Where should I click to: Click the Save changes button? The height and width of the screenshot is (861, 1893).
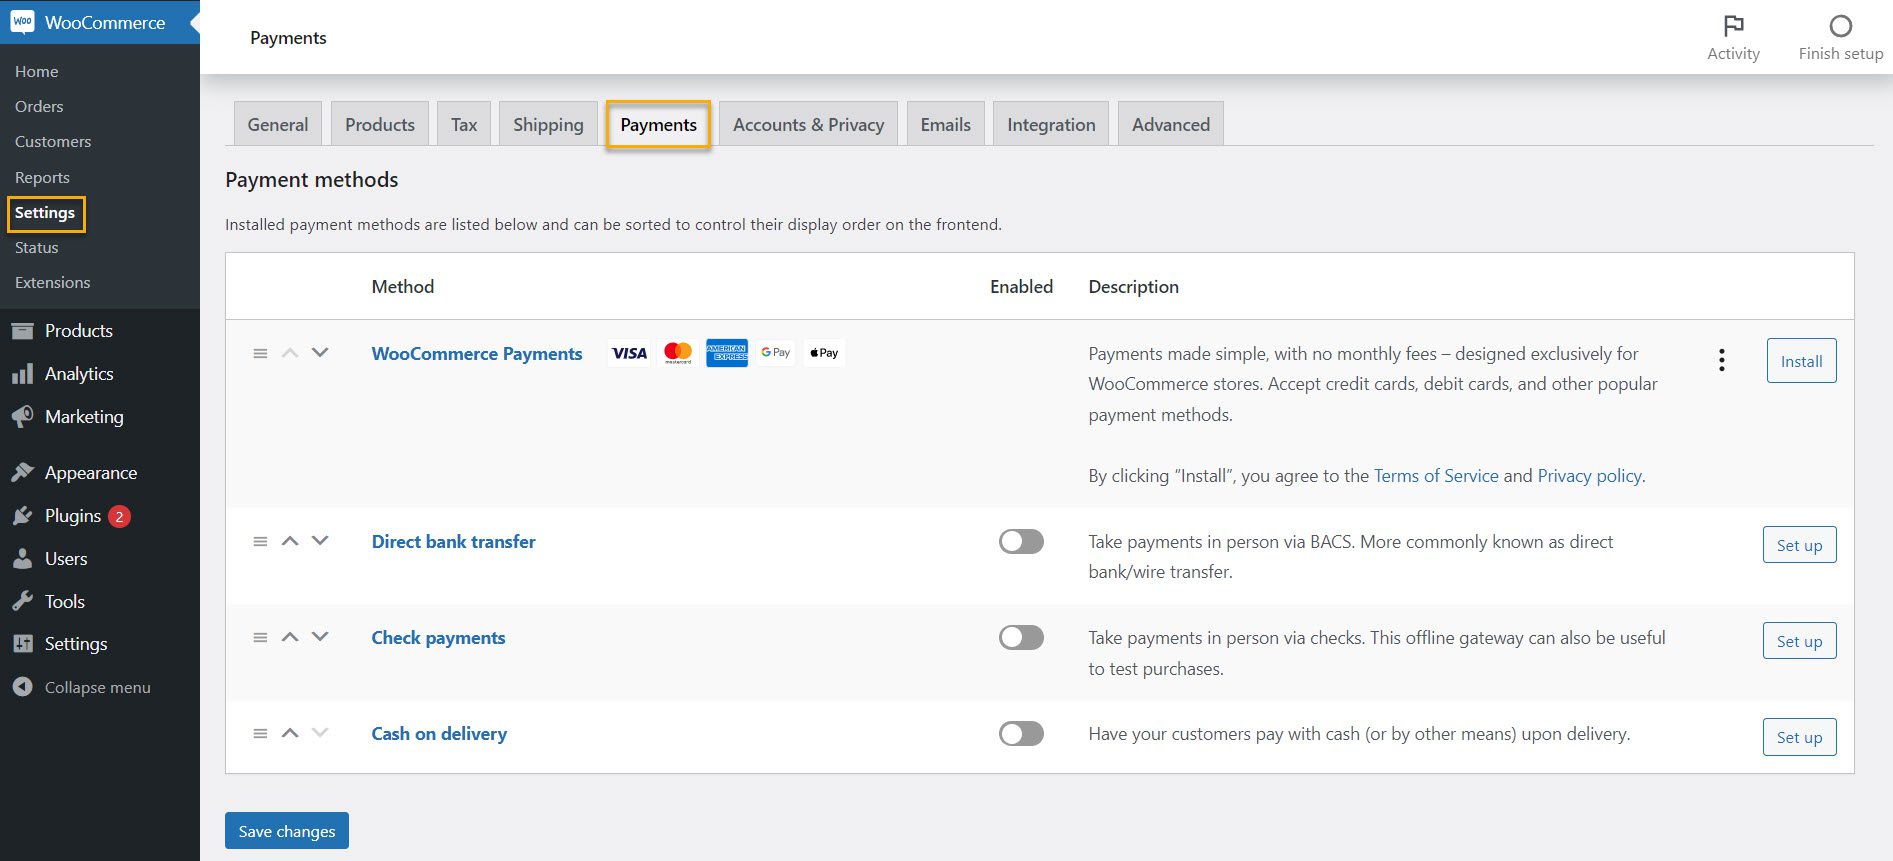pyautogui.click(x=287, y=831)
